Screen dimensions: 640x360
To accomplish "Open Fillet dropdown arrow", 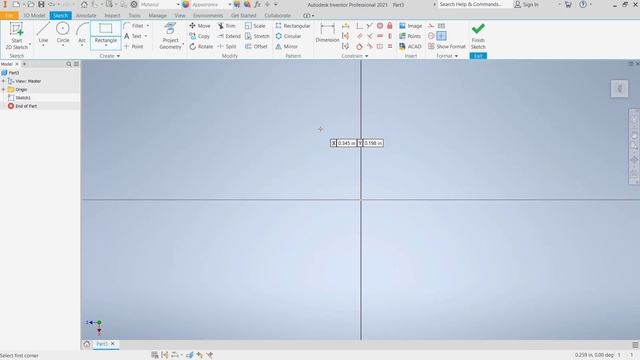I will [148, 26].
